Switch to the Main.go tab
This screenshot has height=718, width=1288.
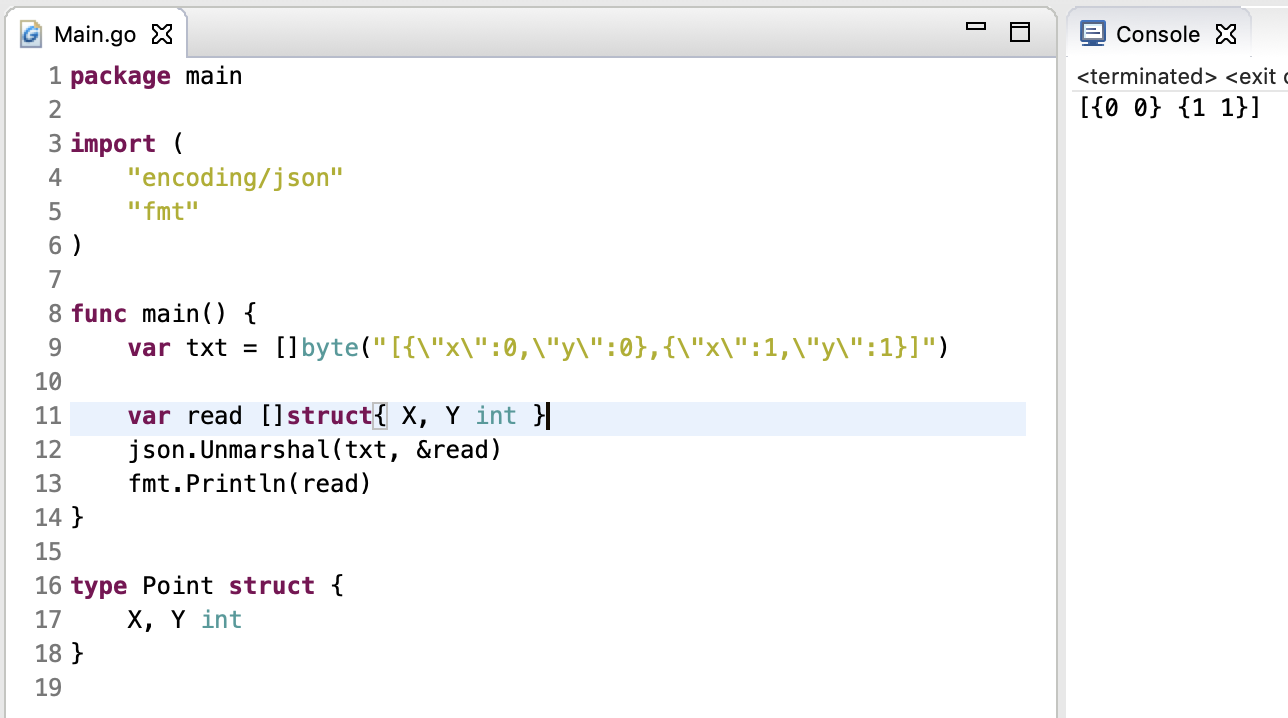pyautogui.click(x=94, y=35)
